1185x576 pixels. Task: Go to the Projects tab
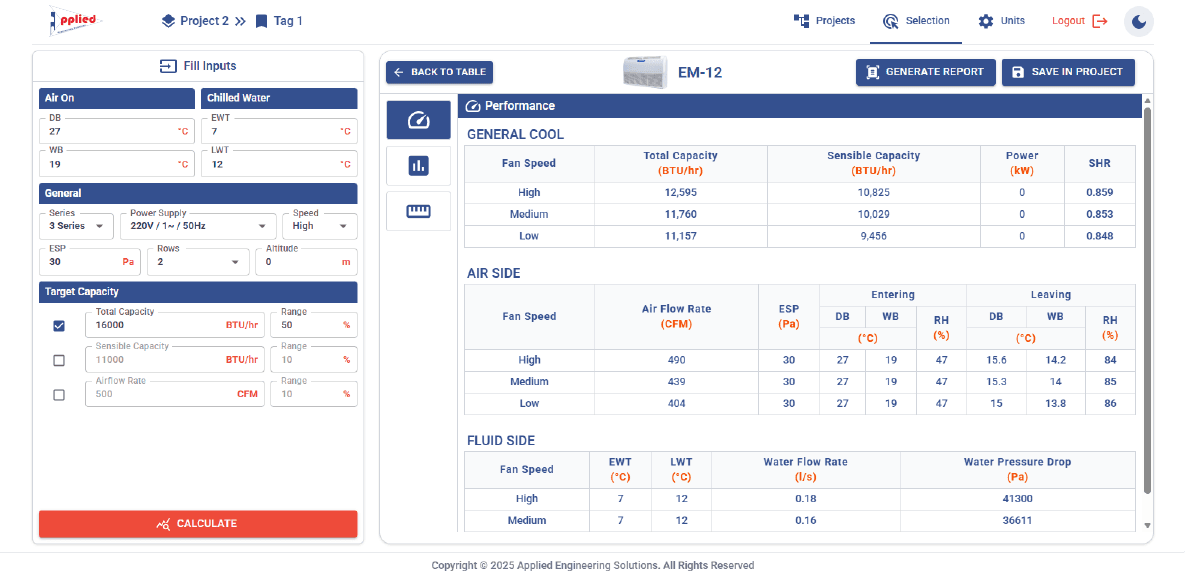825,21
